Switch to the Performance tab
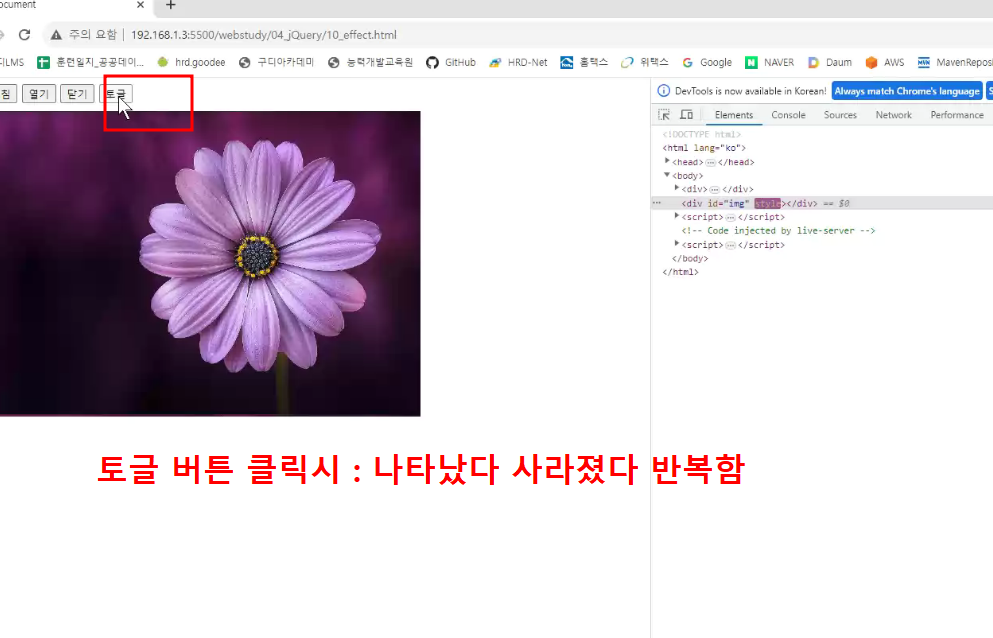Screen dimensions: 993x638 coord(957,115)
